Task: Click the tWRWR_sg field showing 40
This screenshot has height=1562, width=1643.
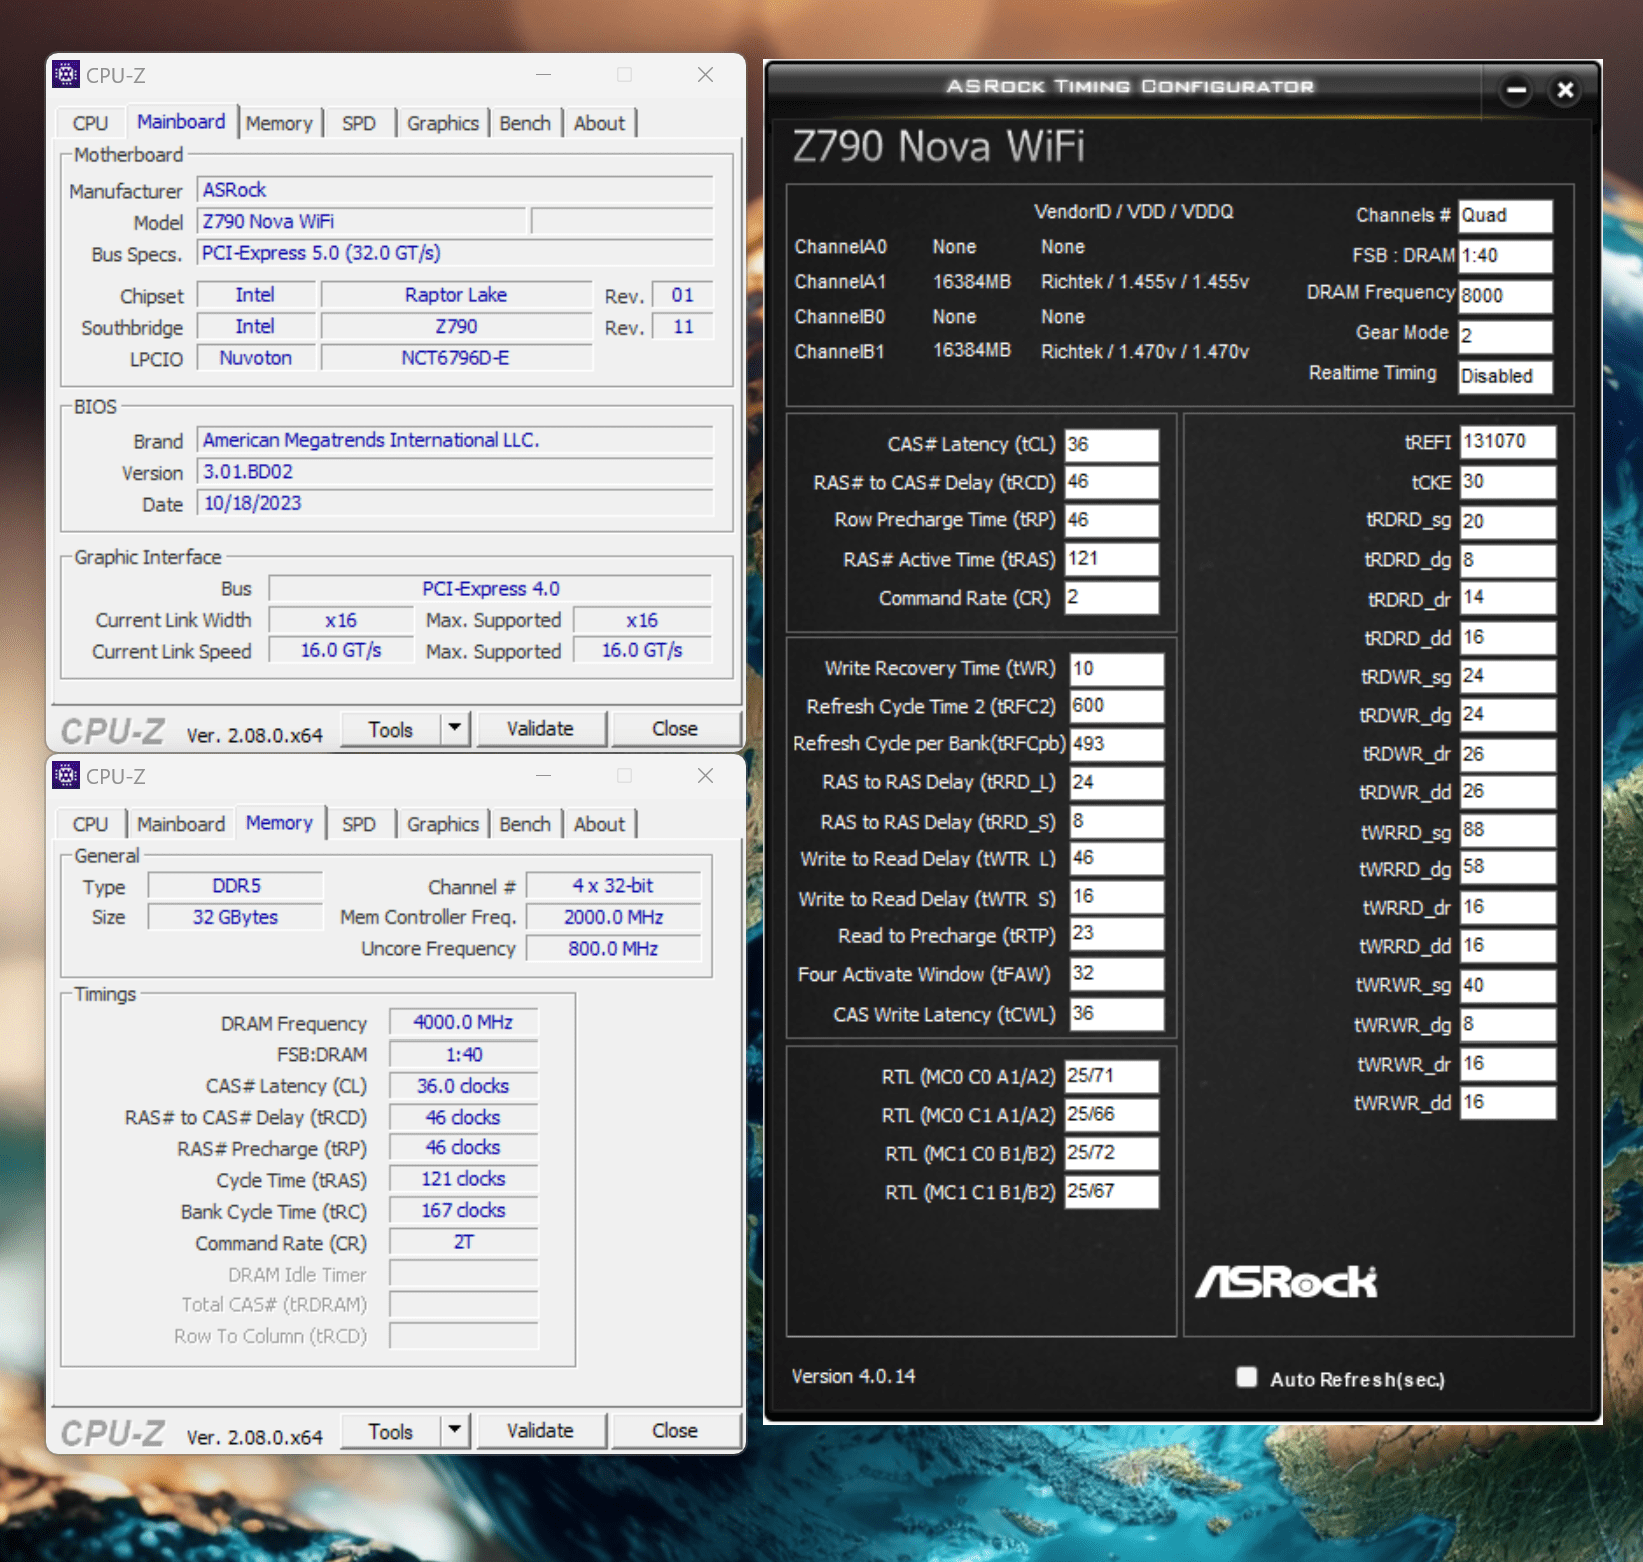Action: pos(1507,985)
